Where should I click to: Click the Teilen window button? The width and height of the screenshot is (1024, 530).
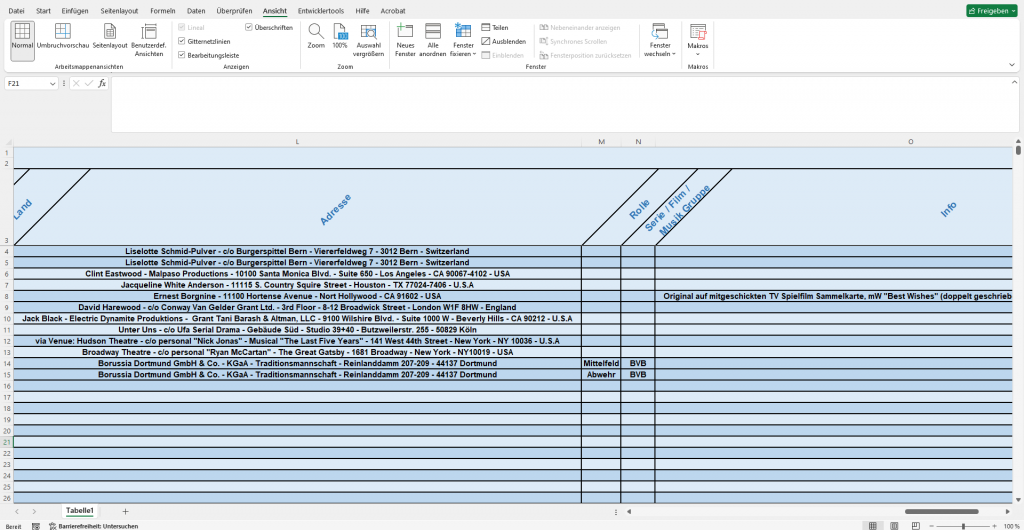494,27
